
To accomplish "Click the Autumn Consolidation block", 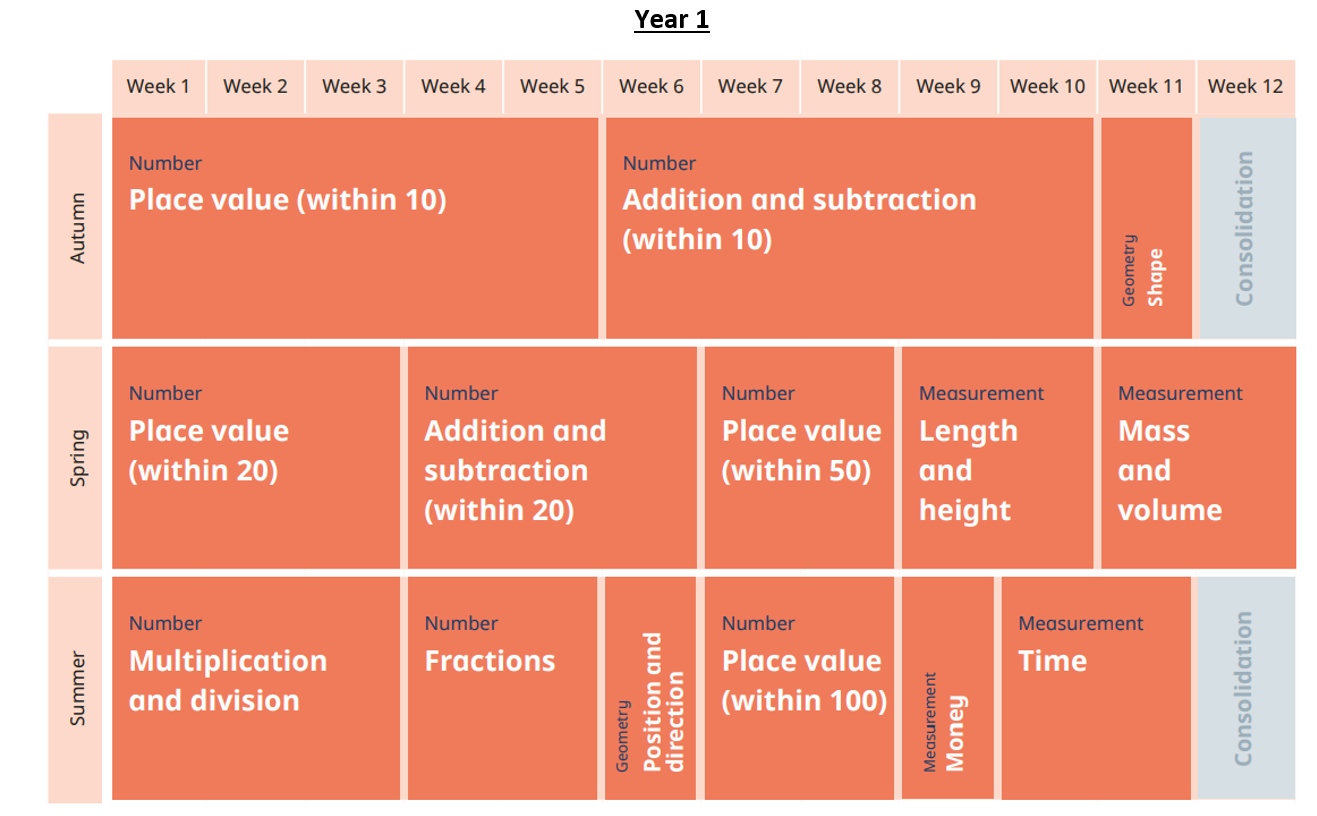I will coord(1246,228).
